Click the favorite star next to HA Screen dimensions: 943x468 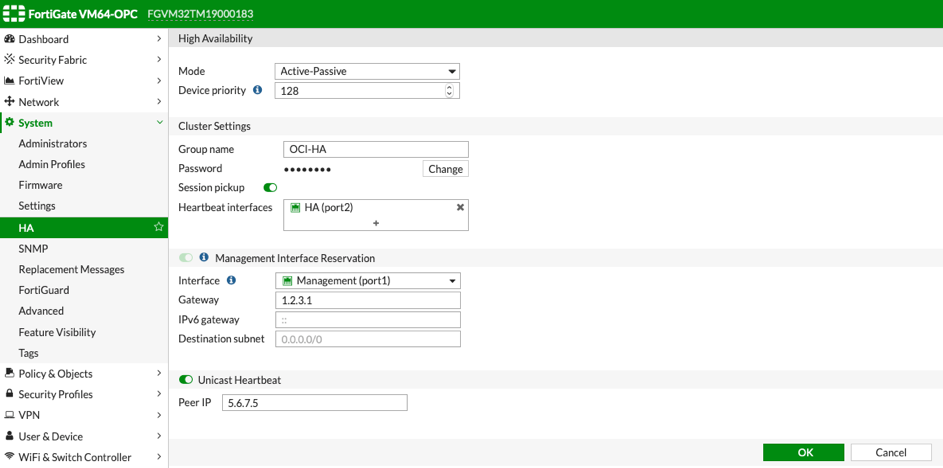(x=158, y=228)
